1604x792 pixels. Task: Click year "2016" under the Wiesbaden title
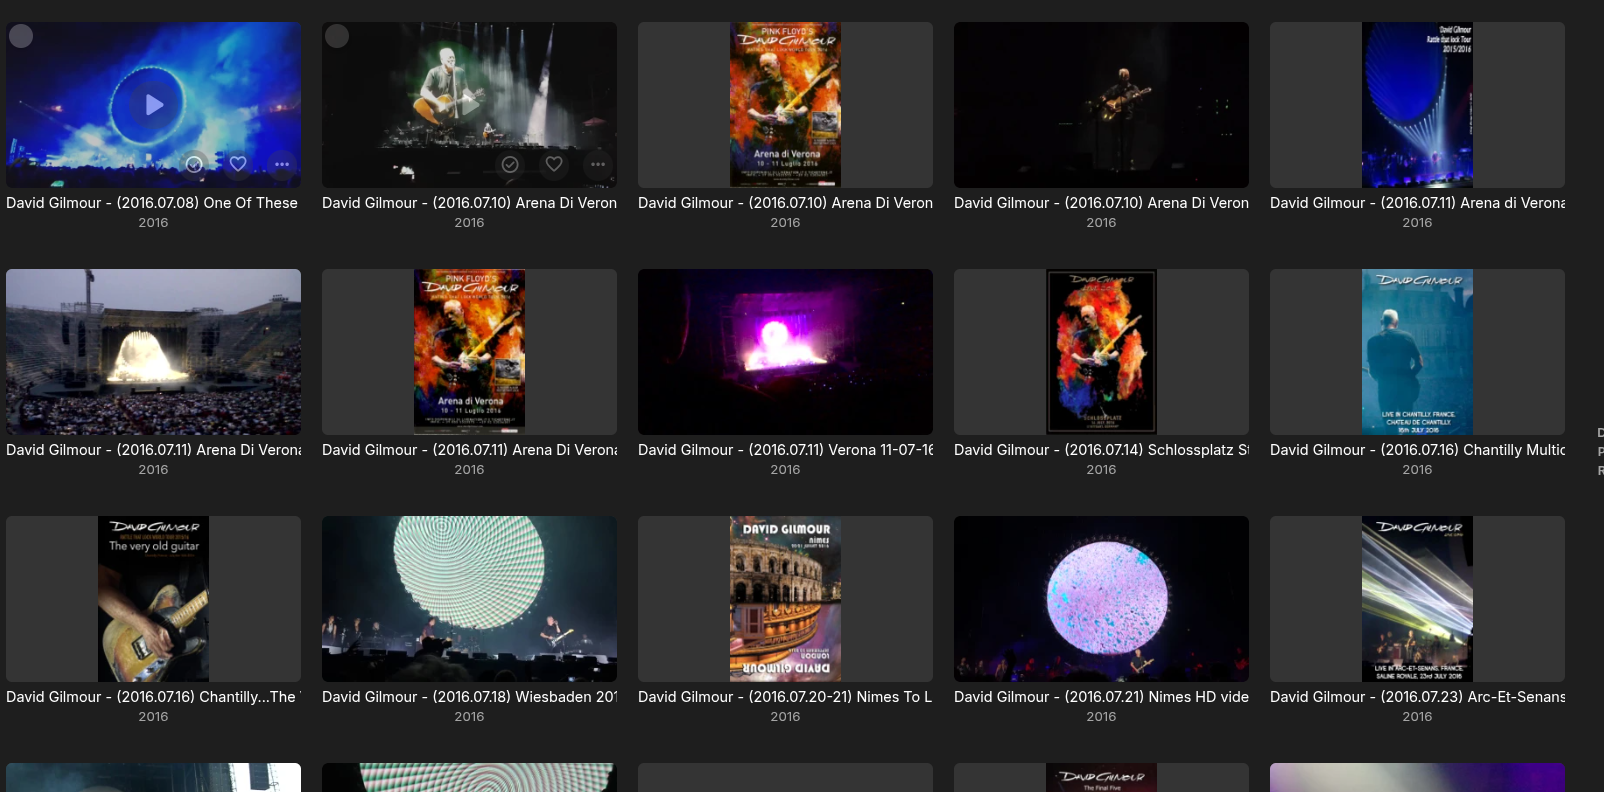(469, 717)
